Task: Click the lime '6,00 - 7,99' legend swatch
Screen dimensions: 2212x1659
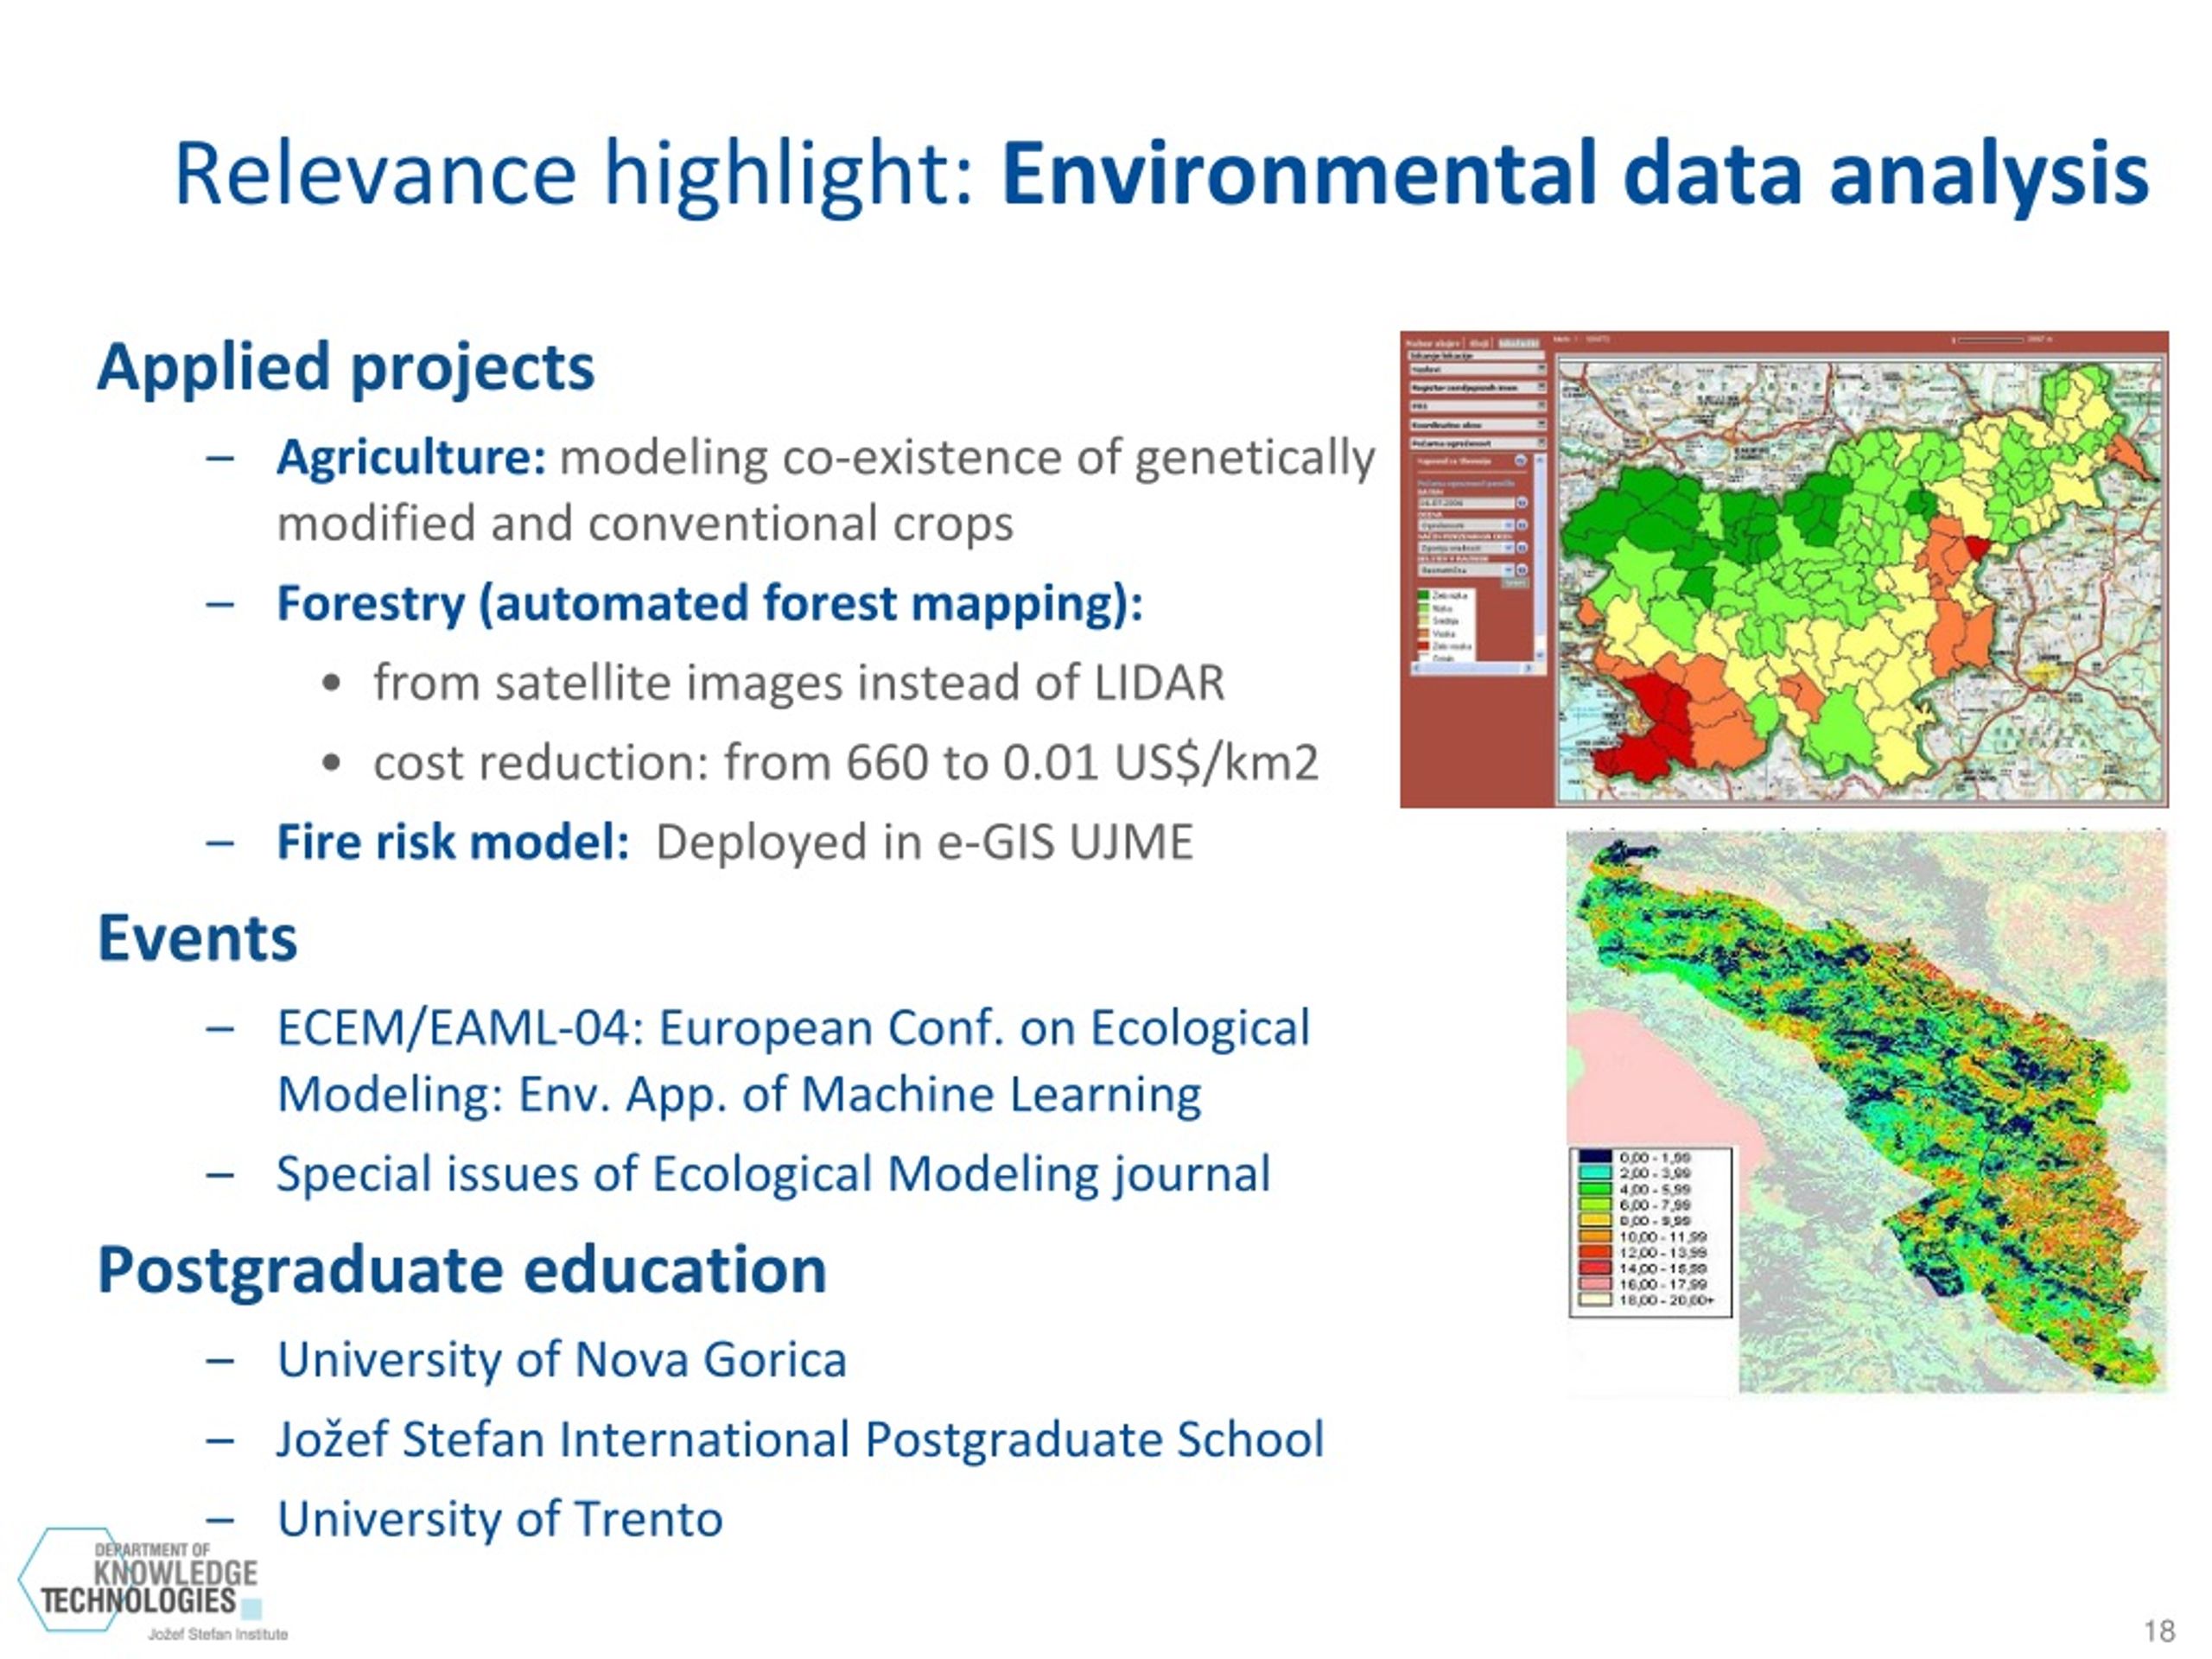Action: point(1594,1205)
